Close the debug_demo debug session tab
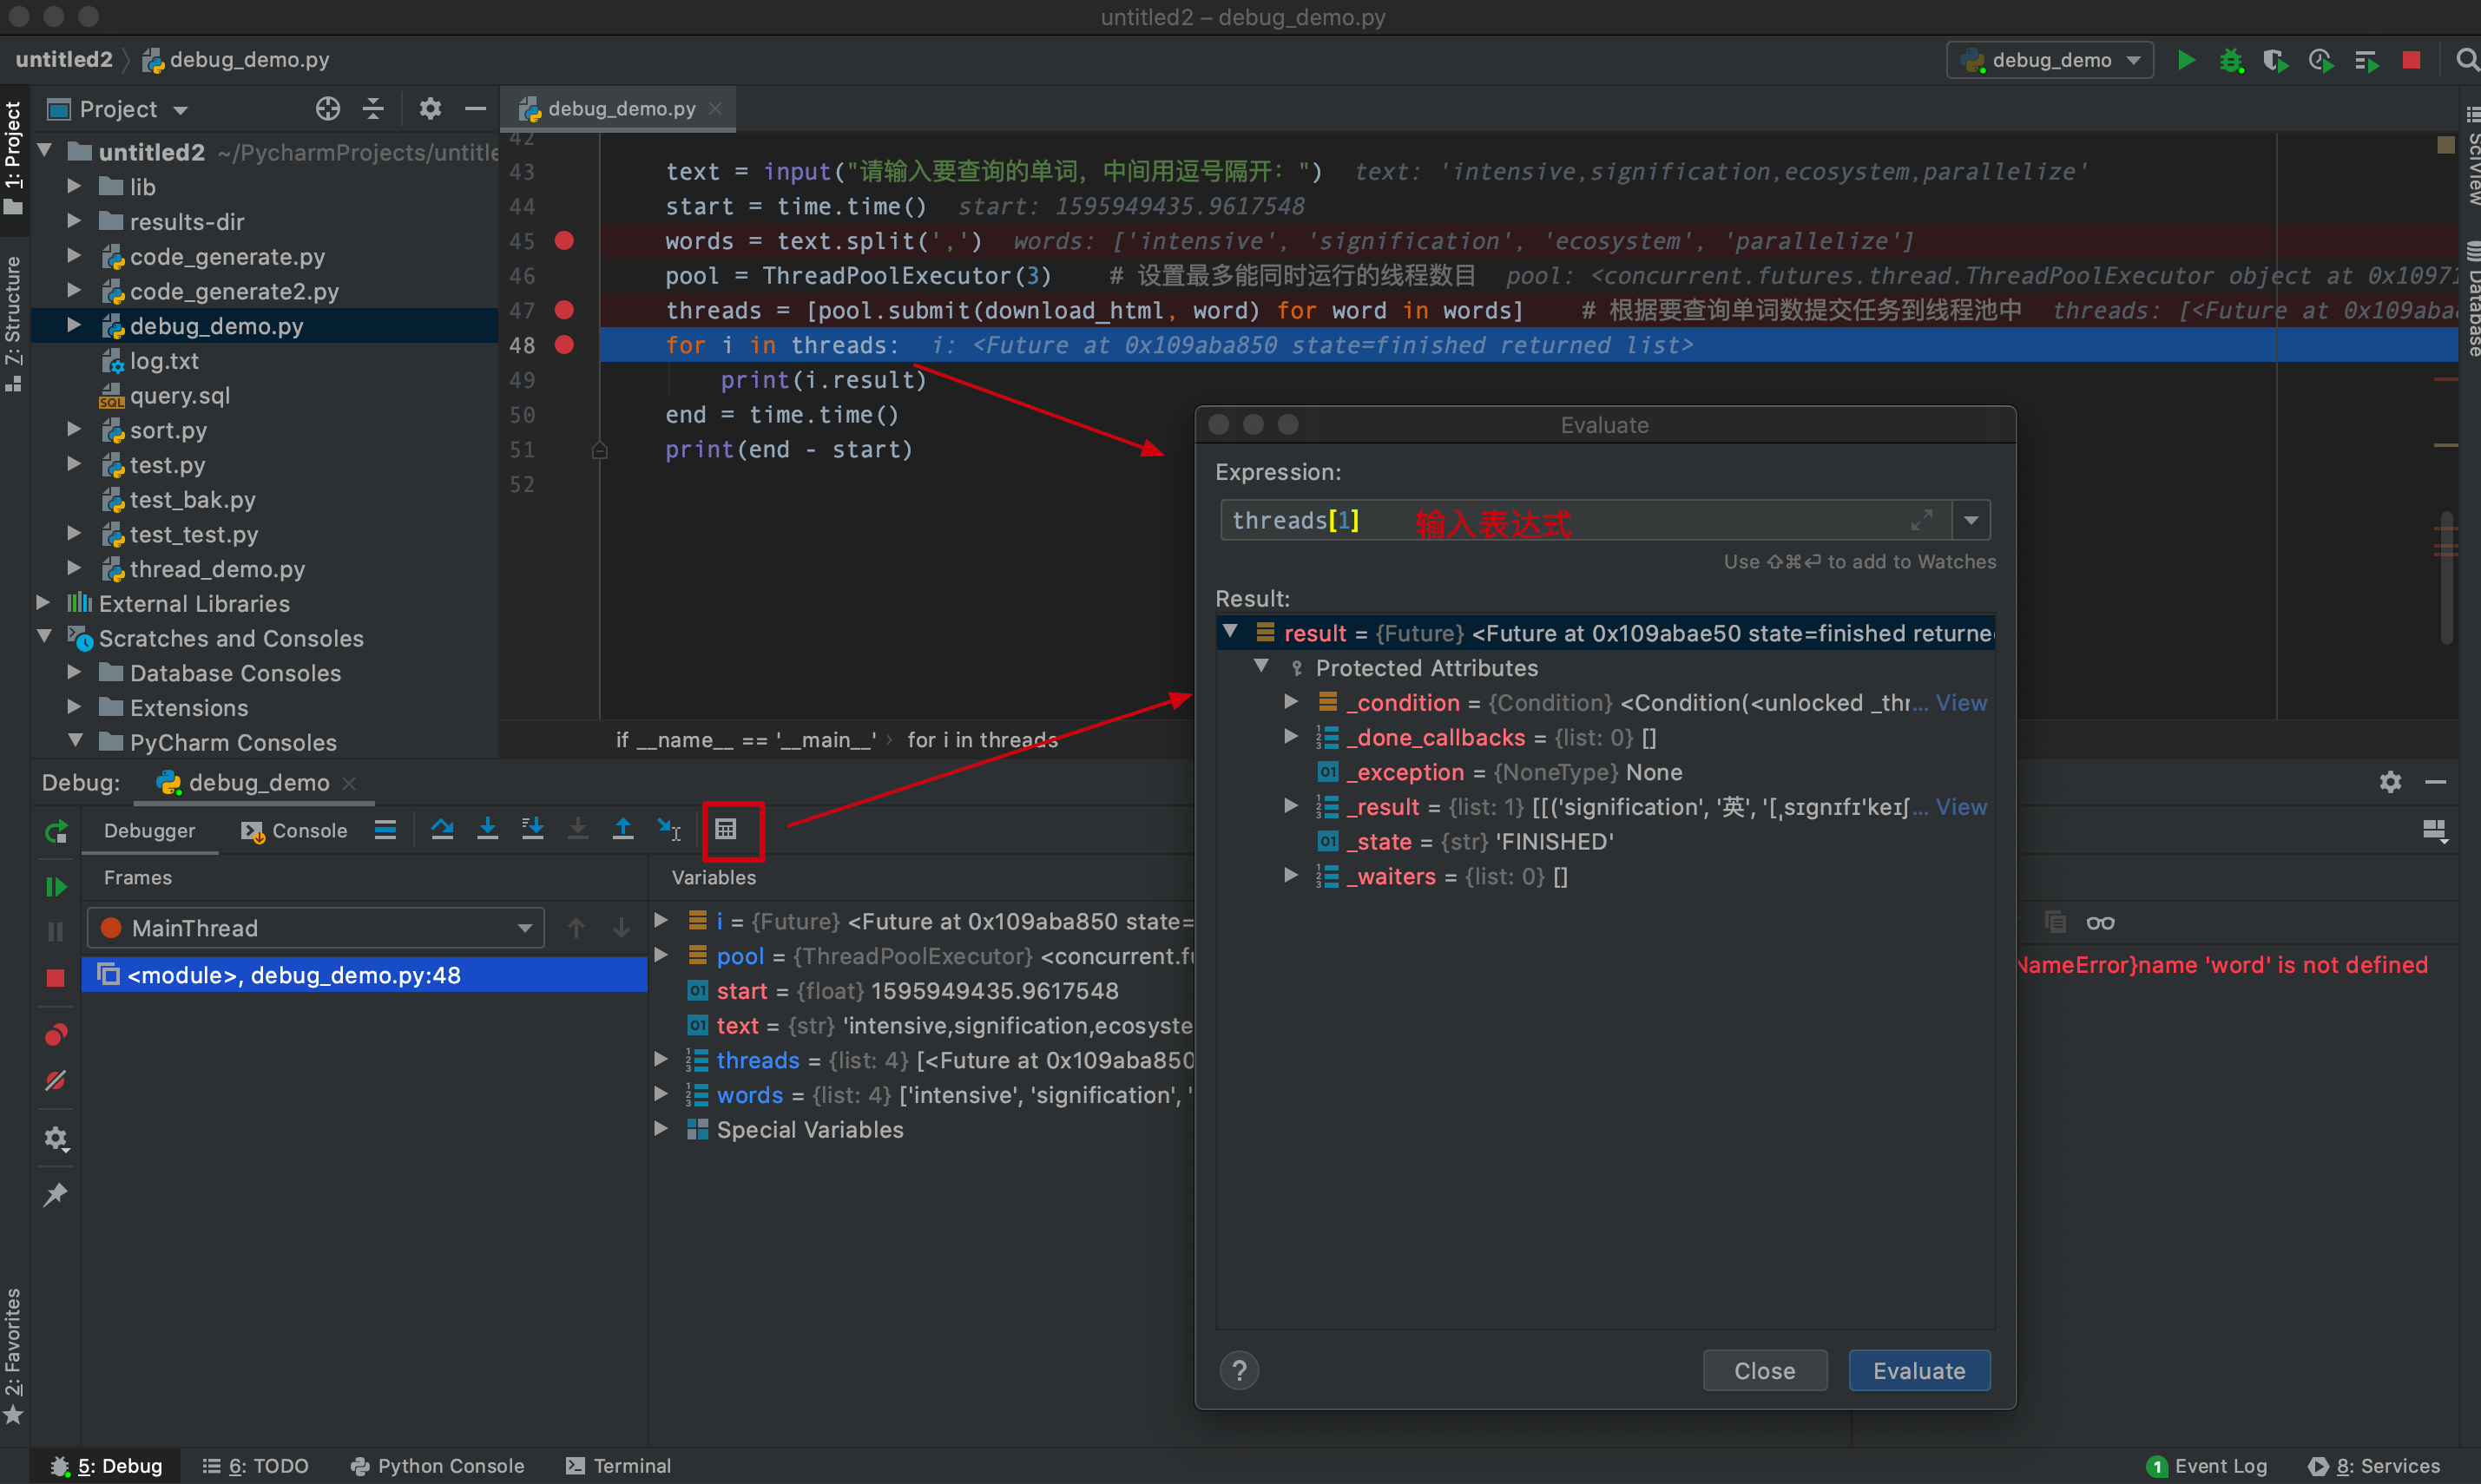This screenshot has width=2481, height=1484. tap(349, 783)
